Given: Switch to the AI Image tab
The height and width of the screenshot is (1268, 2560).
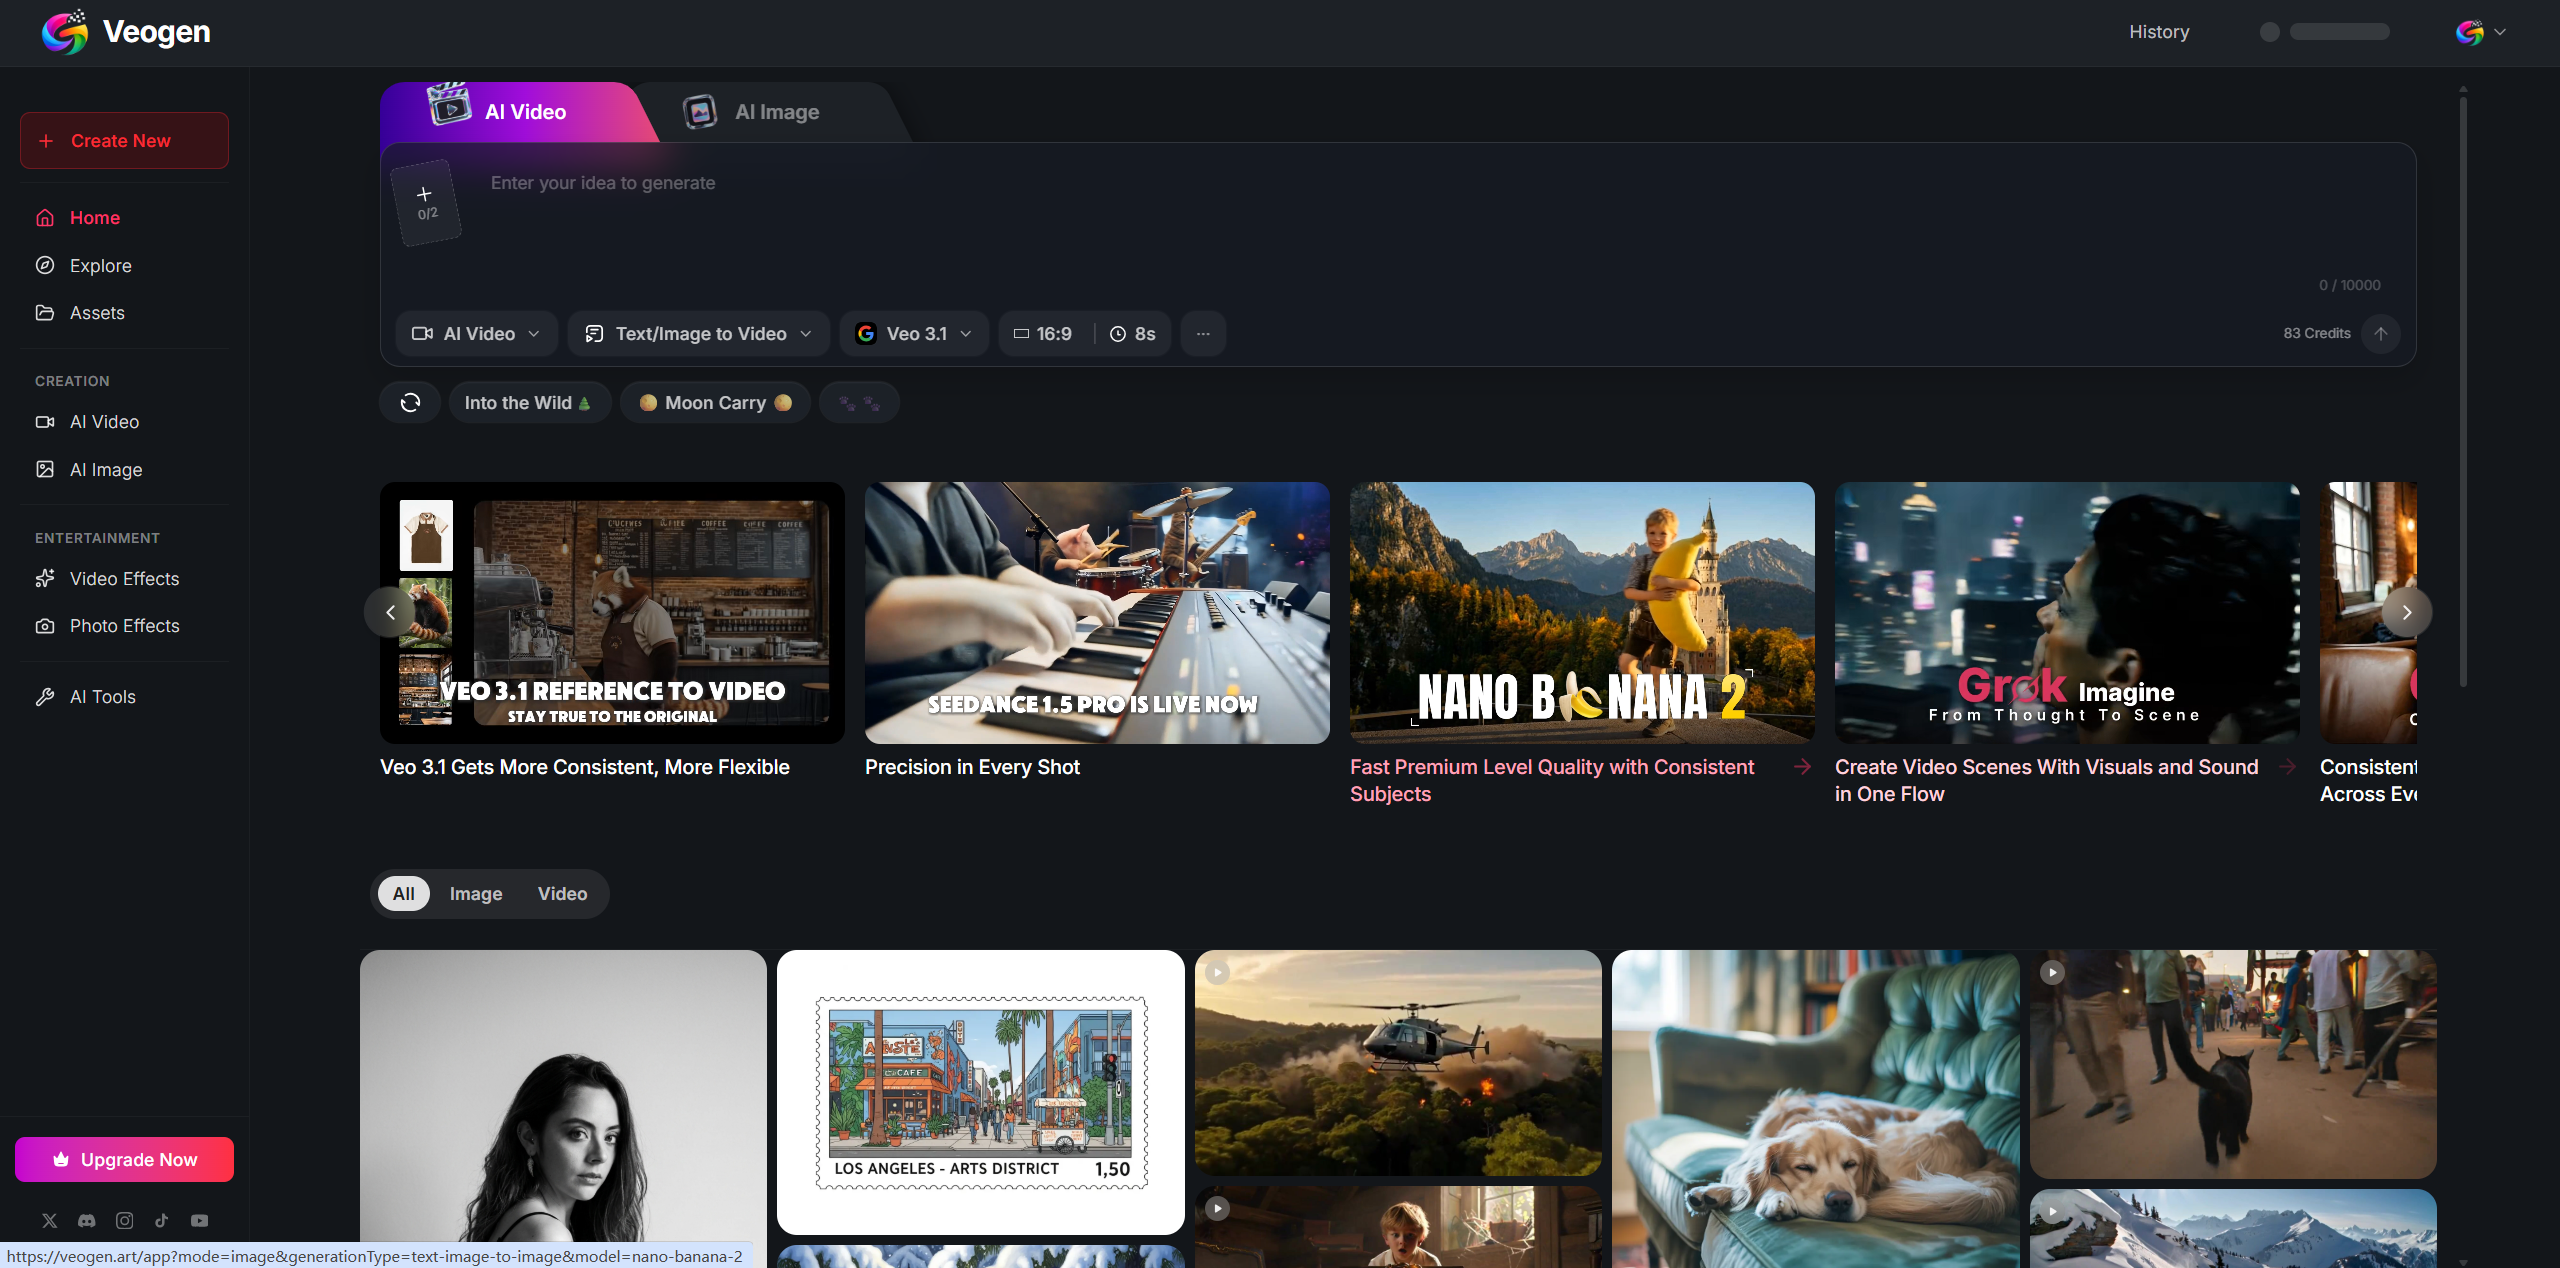Looking at the screenshot, I should click(x=760, y=112).
